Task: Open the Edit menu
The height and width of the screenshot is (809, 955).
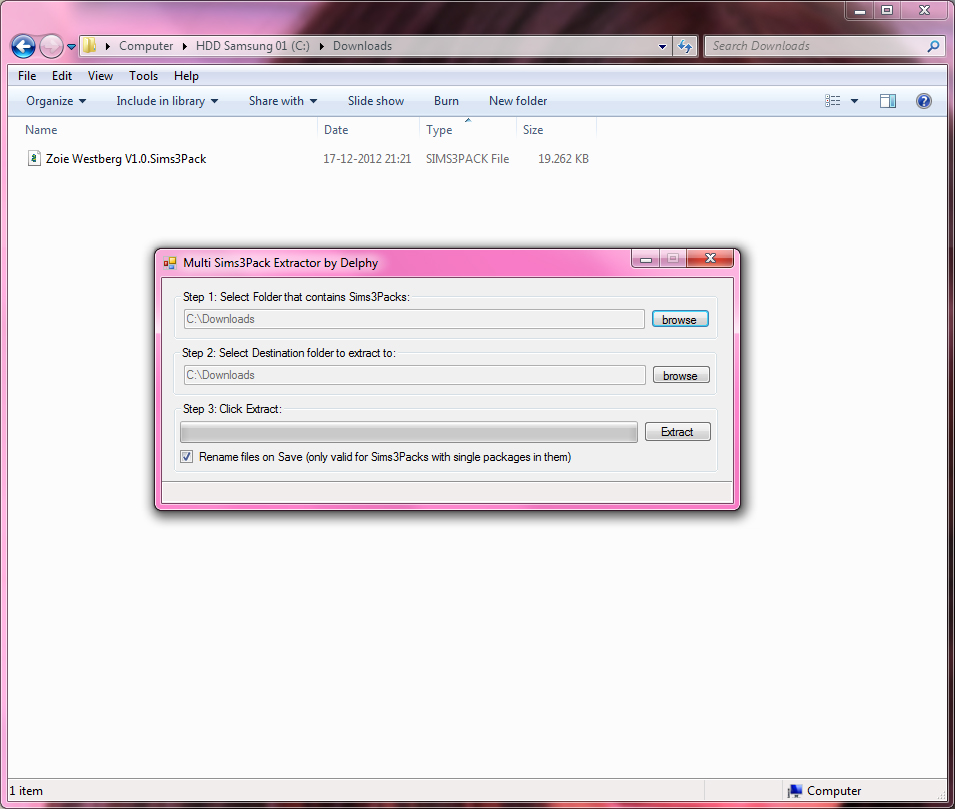Action: pos(62,76)
